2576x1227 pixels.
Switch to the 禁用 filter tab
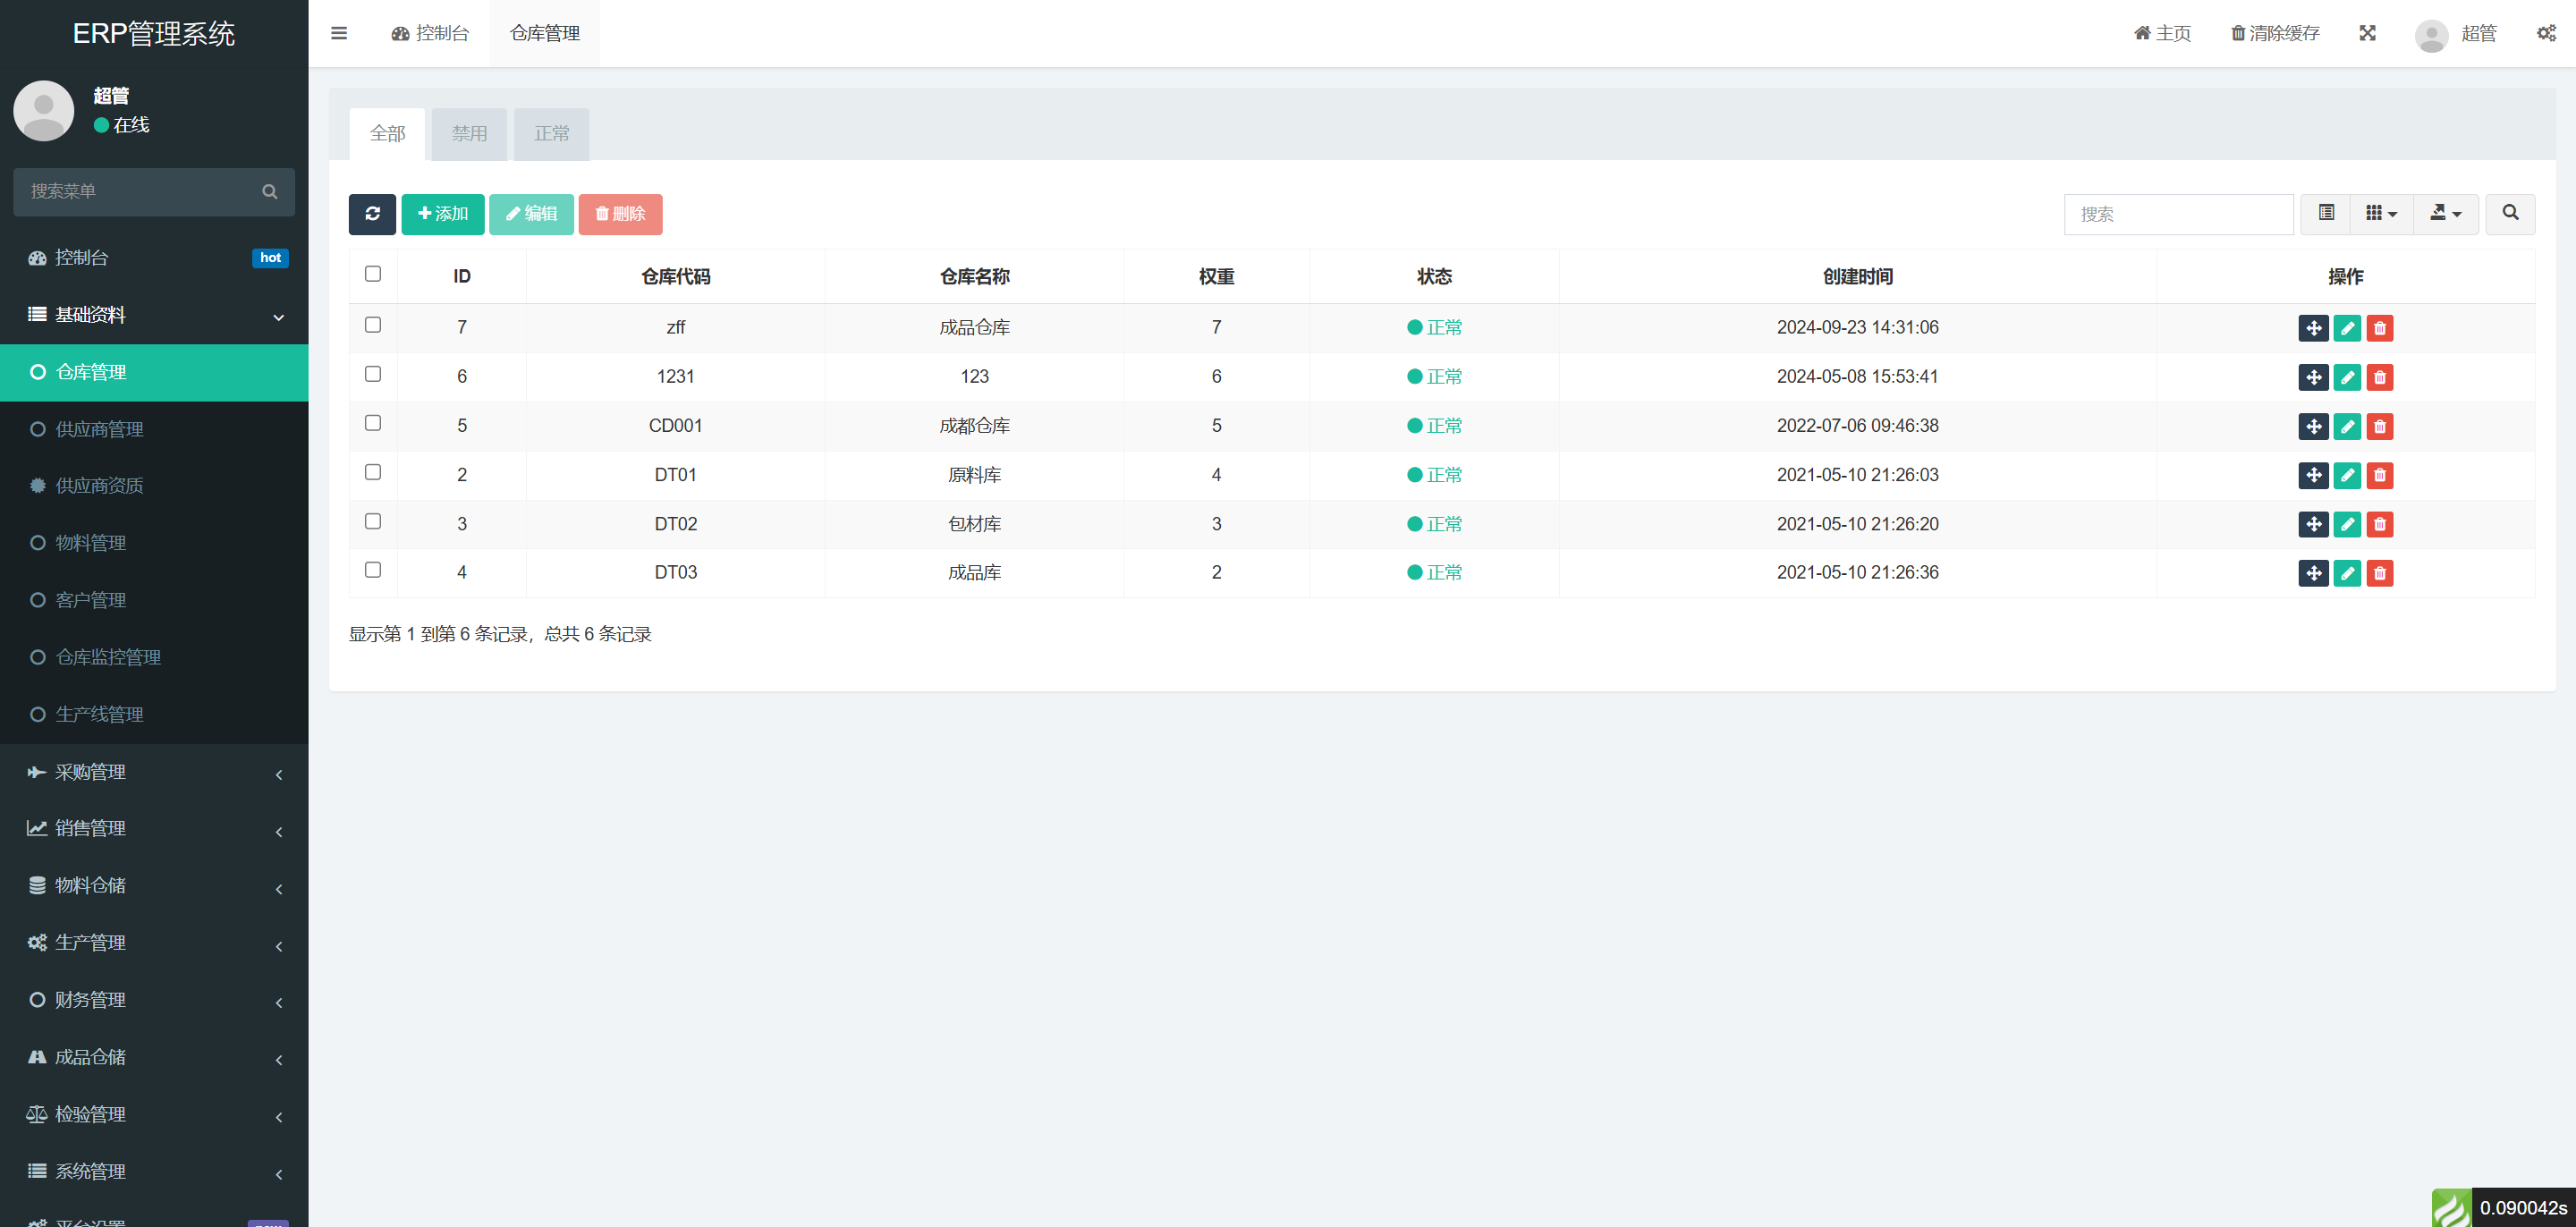coord(469,134)
